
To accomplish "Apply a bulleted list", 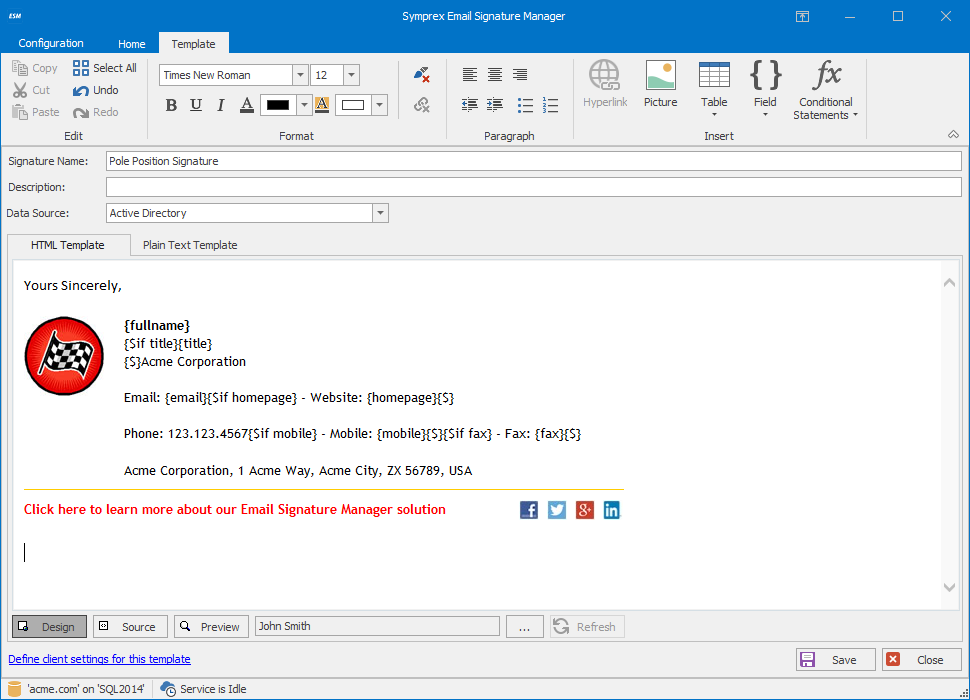I will tap(525, 105).
